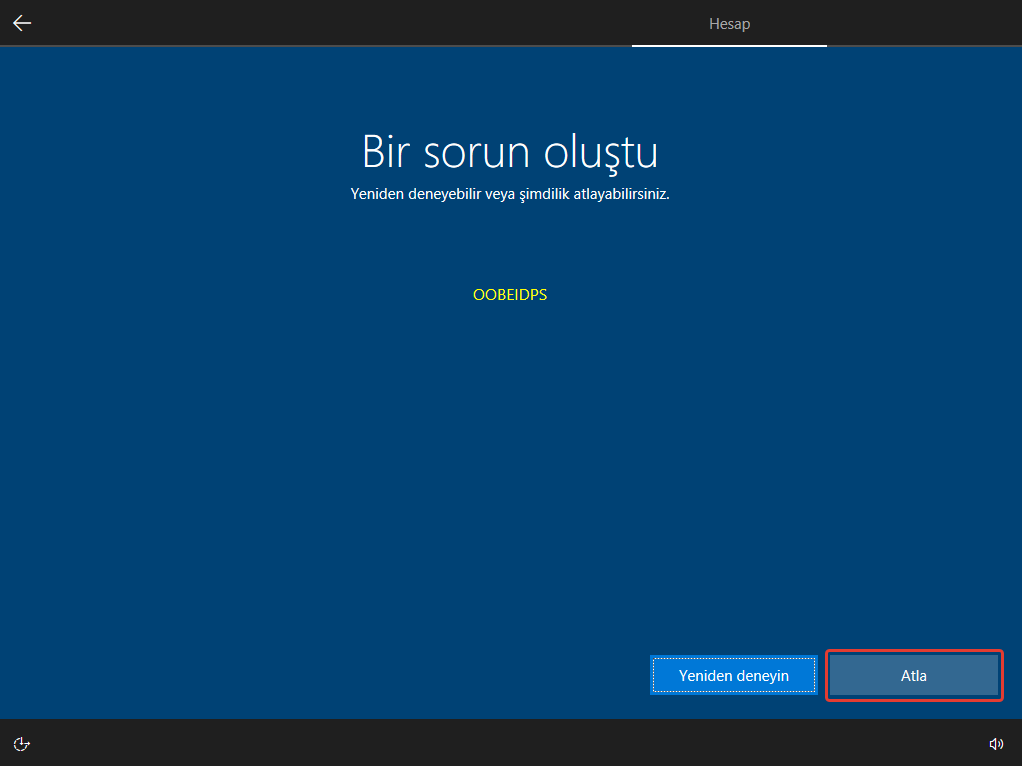The width and height of the screenshot is (1022, 766).
Task: Click the OOBEIDPS error code text
Action: point(509,295)
